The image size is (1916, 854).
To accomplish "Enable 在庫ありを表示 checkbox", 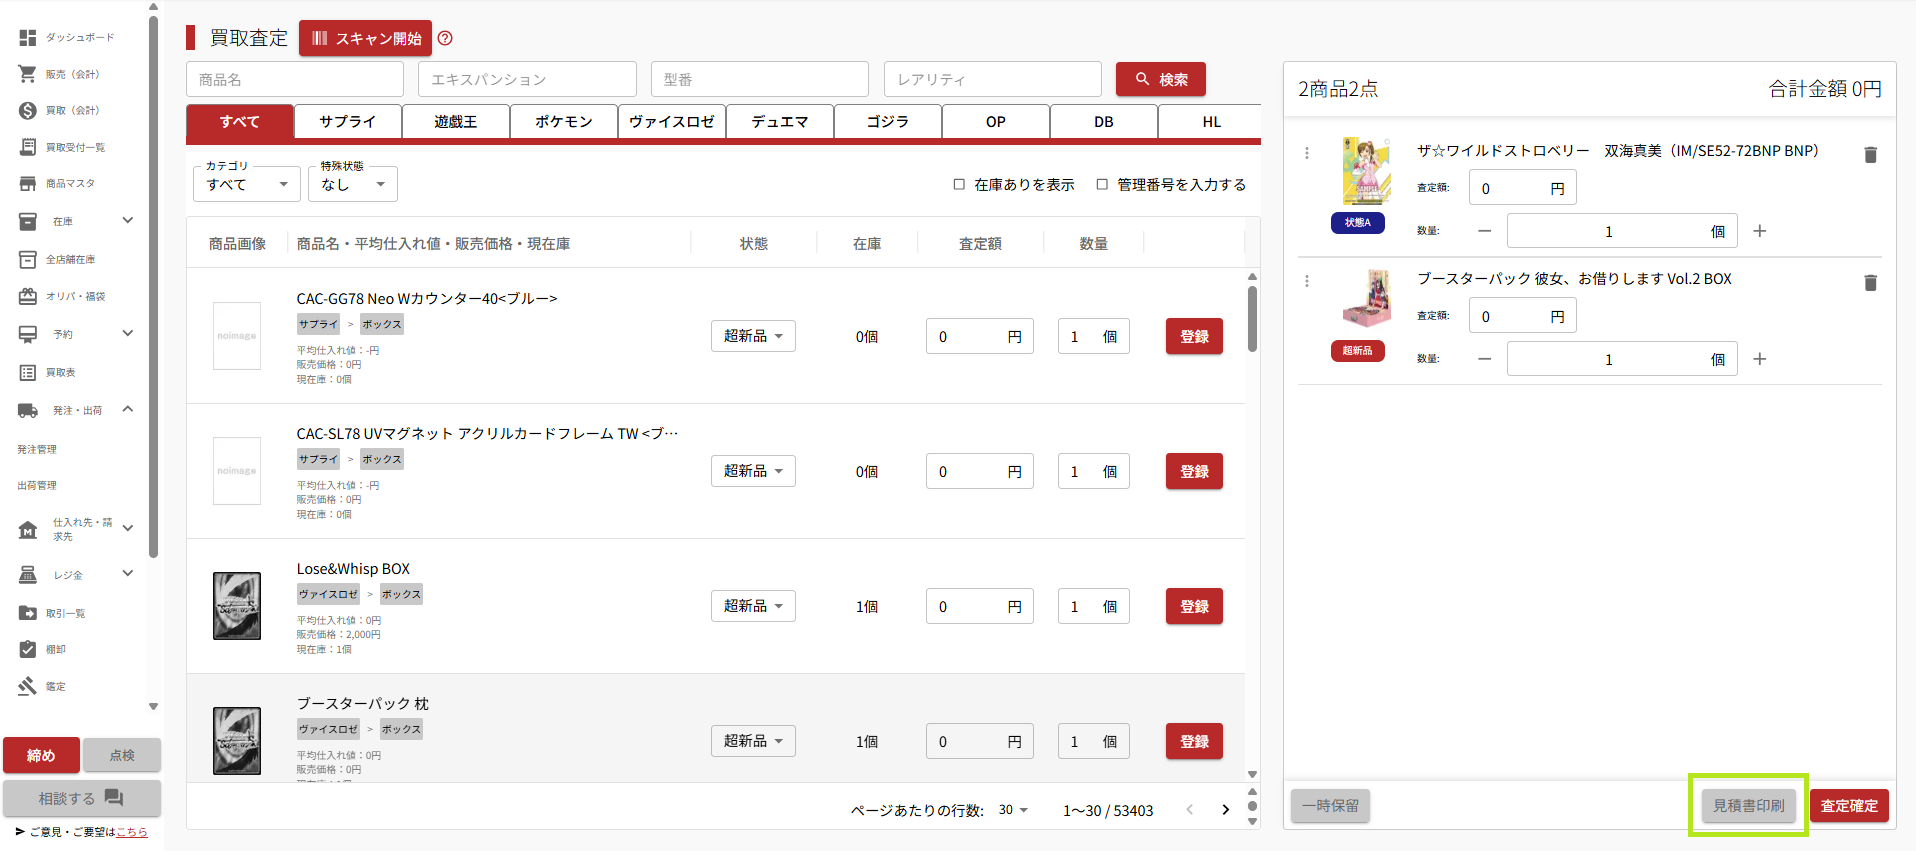I will click(x=959, y=184).
